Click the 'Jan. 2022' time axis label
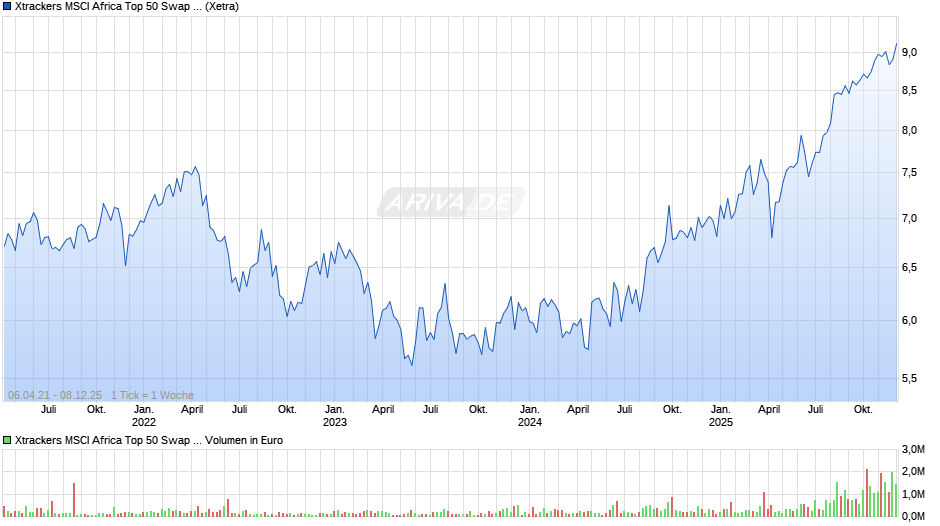Viewport: 940px width, 526px height. [144, 416]
